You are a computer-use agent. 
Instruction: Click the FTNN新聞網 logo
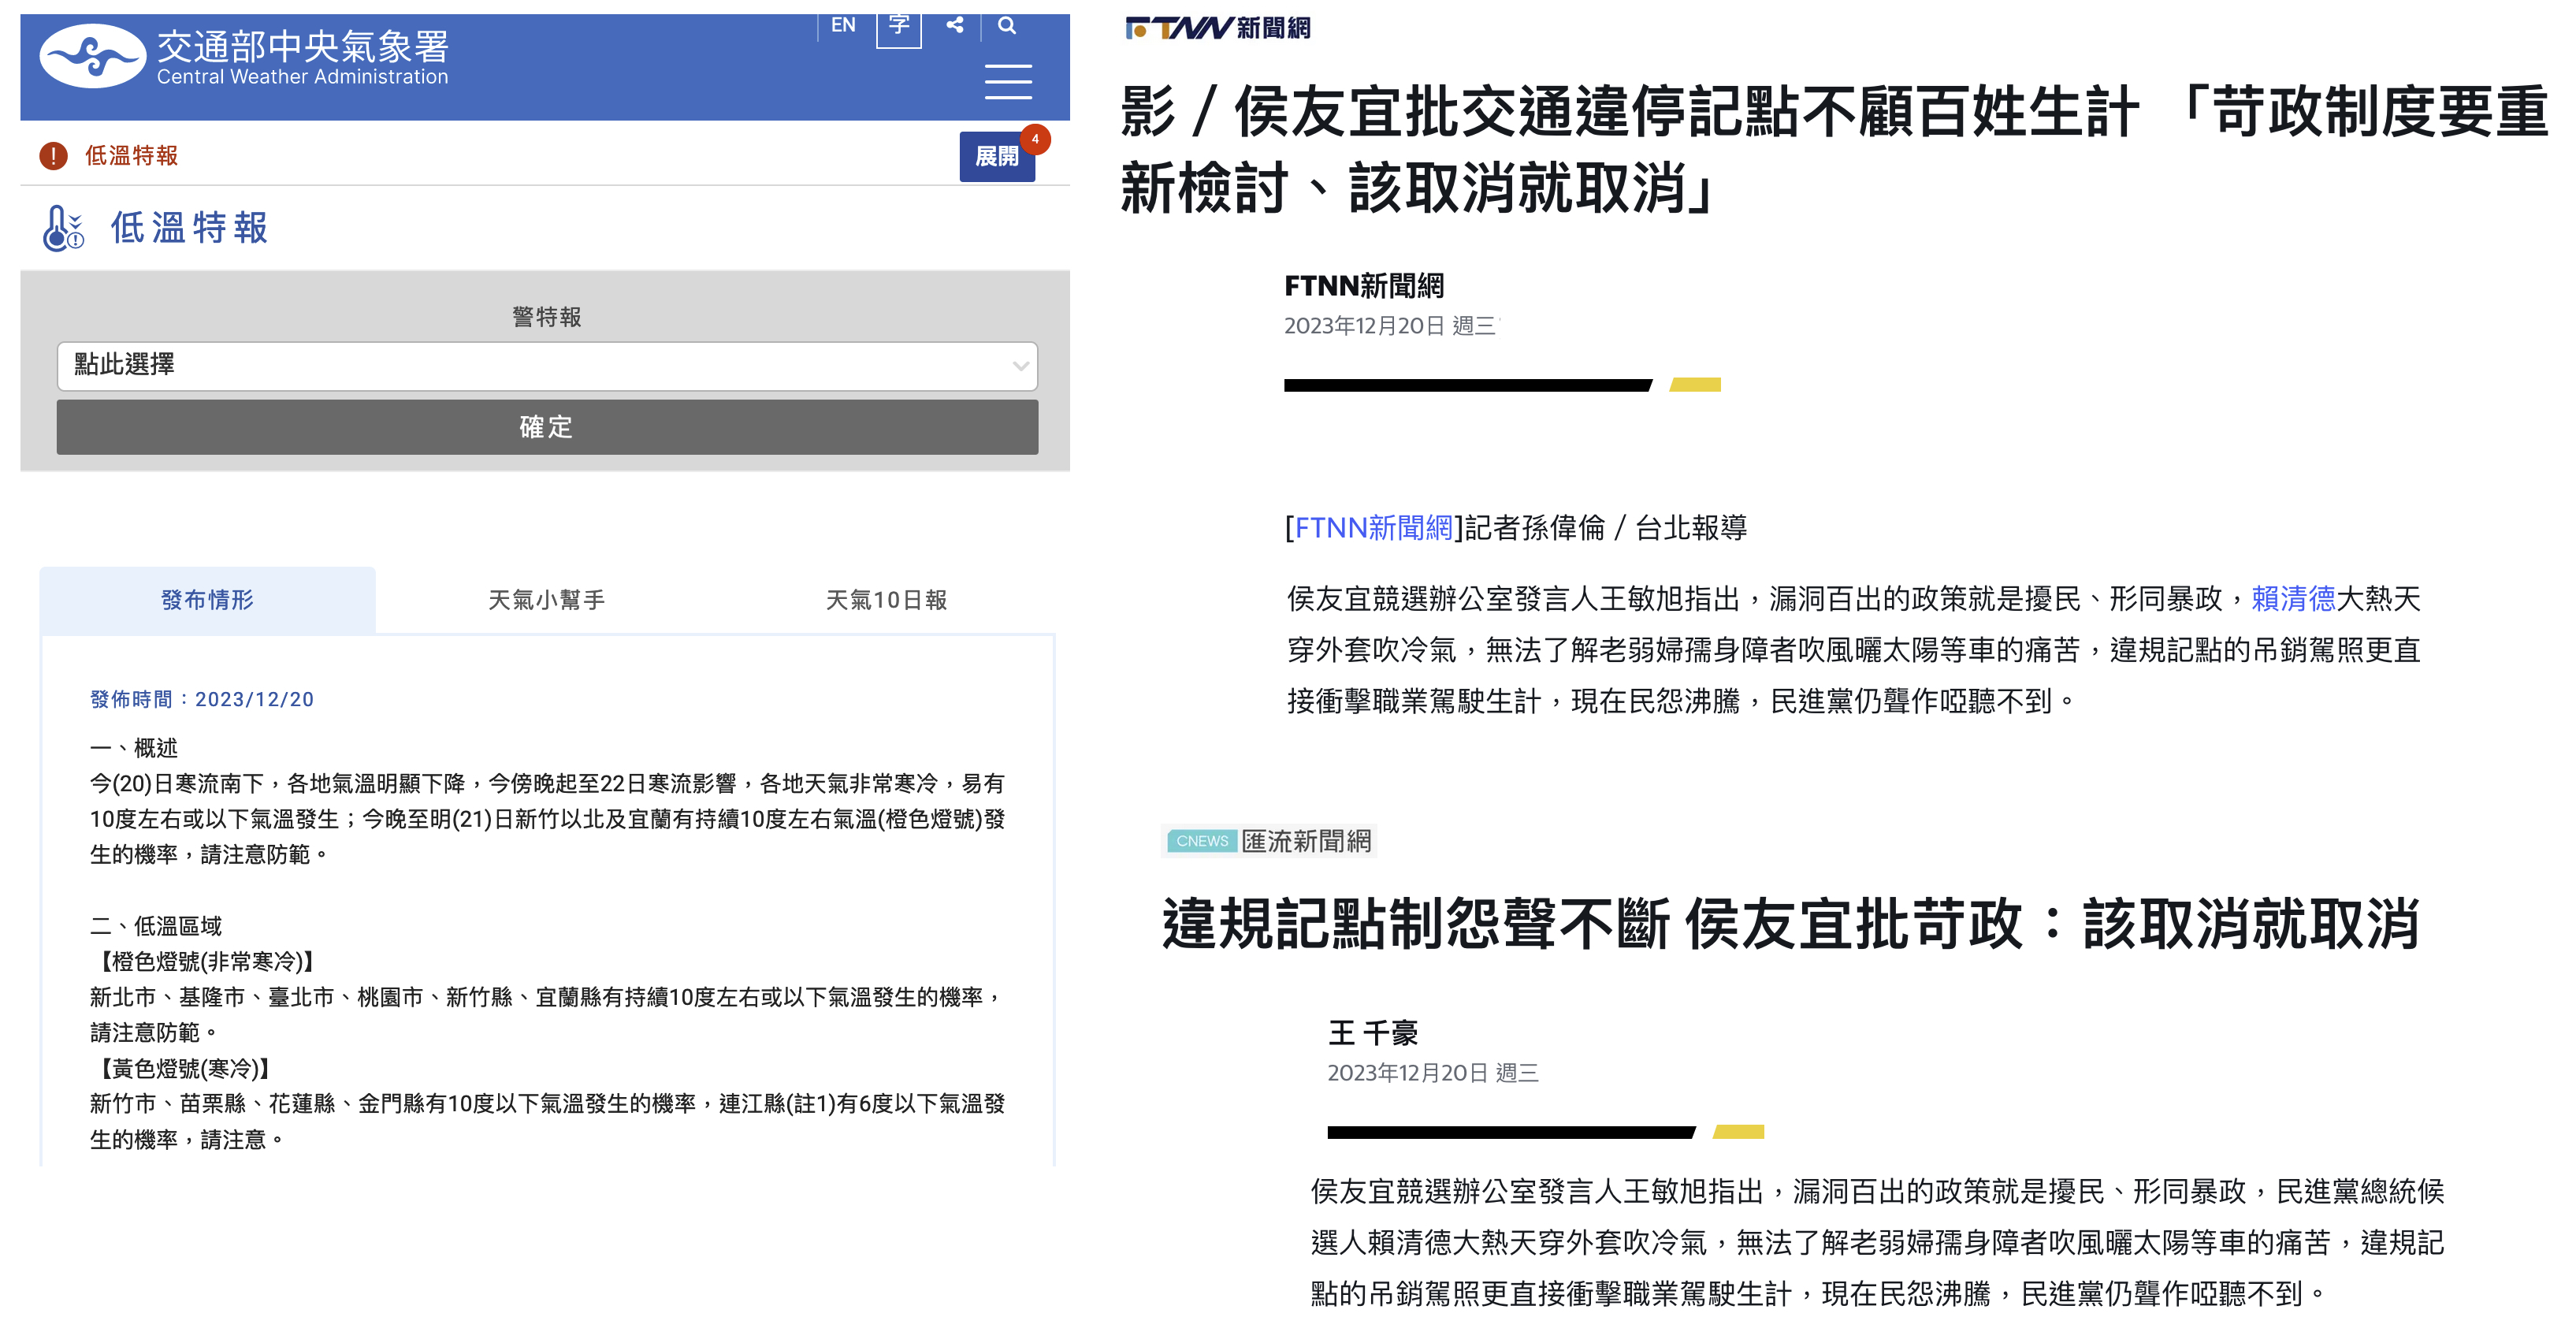pyautogui.click(x=1217, y=28)
